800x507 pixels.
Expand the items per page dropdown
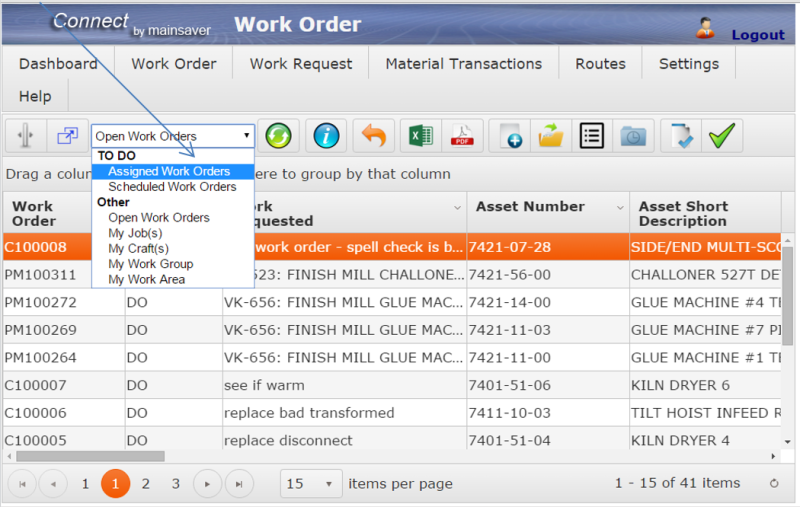click(311, 484)
